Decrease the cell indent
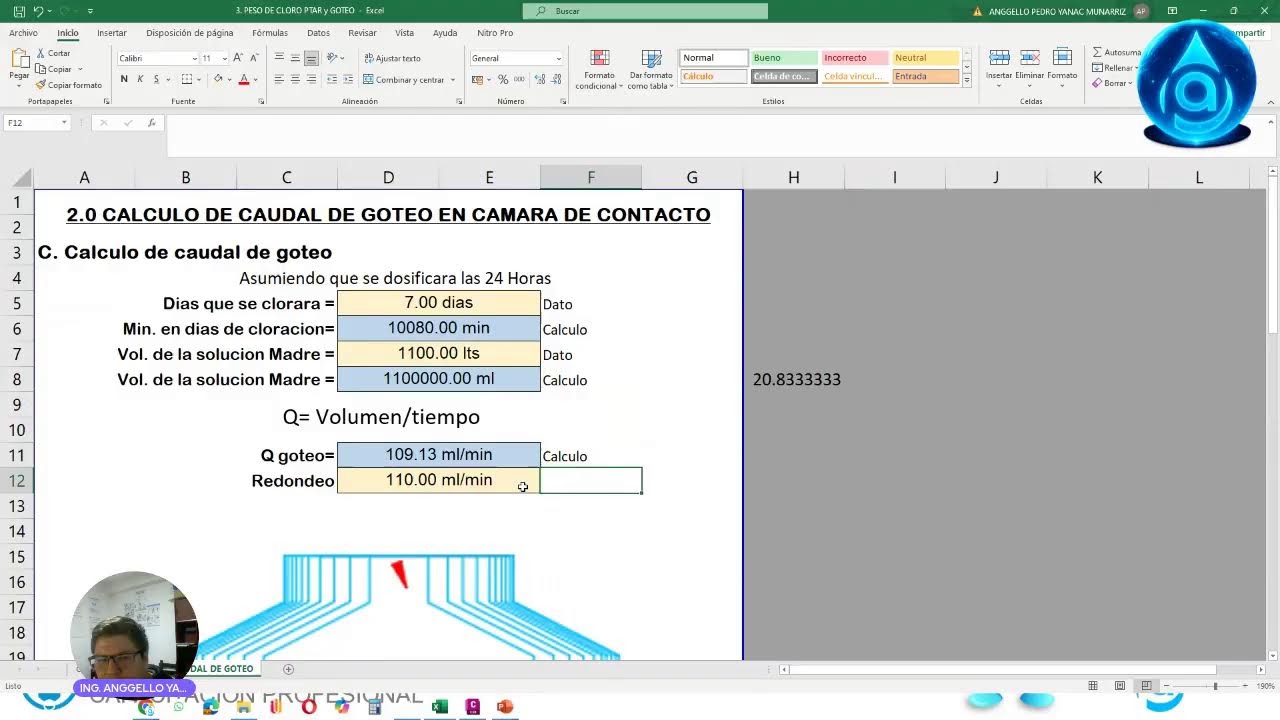Screen dimensions: 1280x720 tap(331, 79)
